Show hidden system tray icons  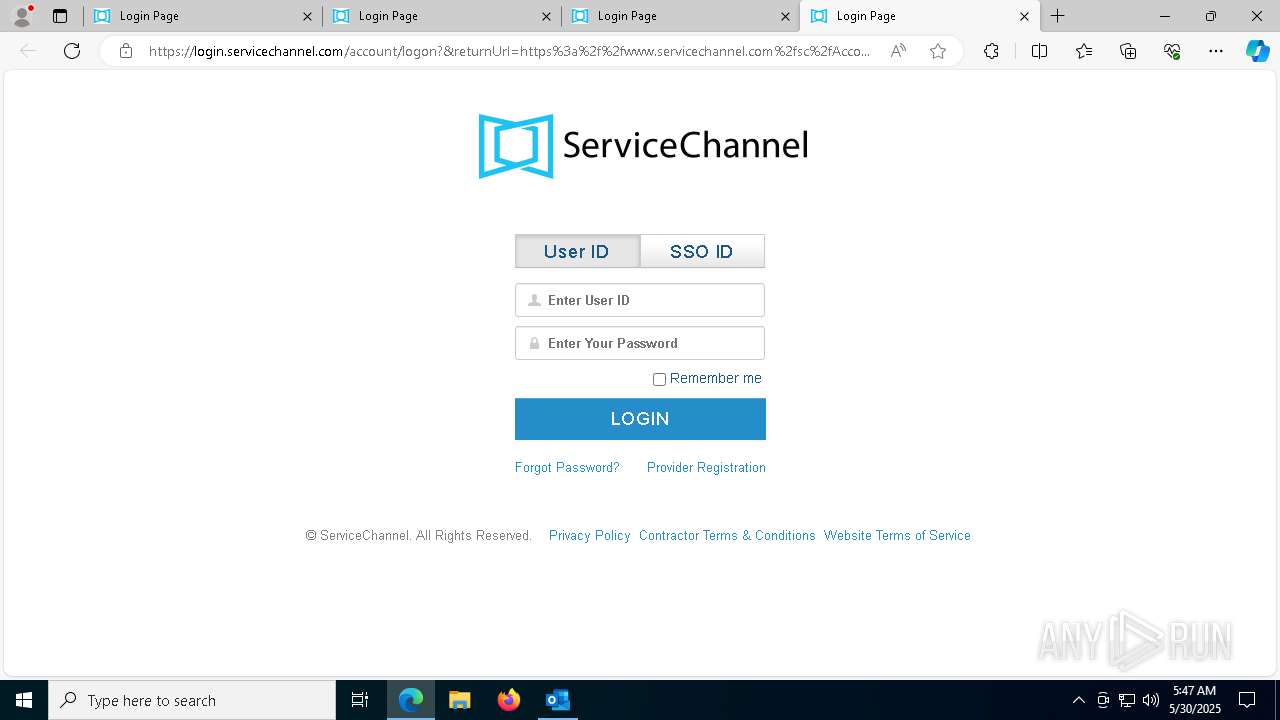[x=1078, y=700]
